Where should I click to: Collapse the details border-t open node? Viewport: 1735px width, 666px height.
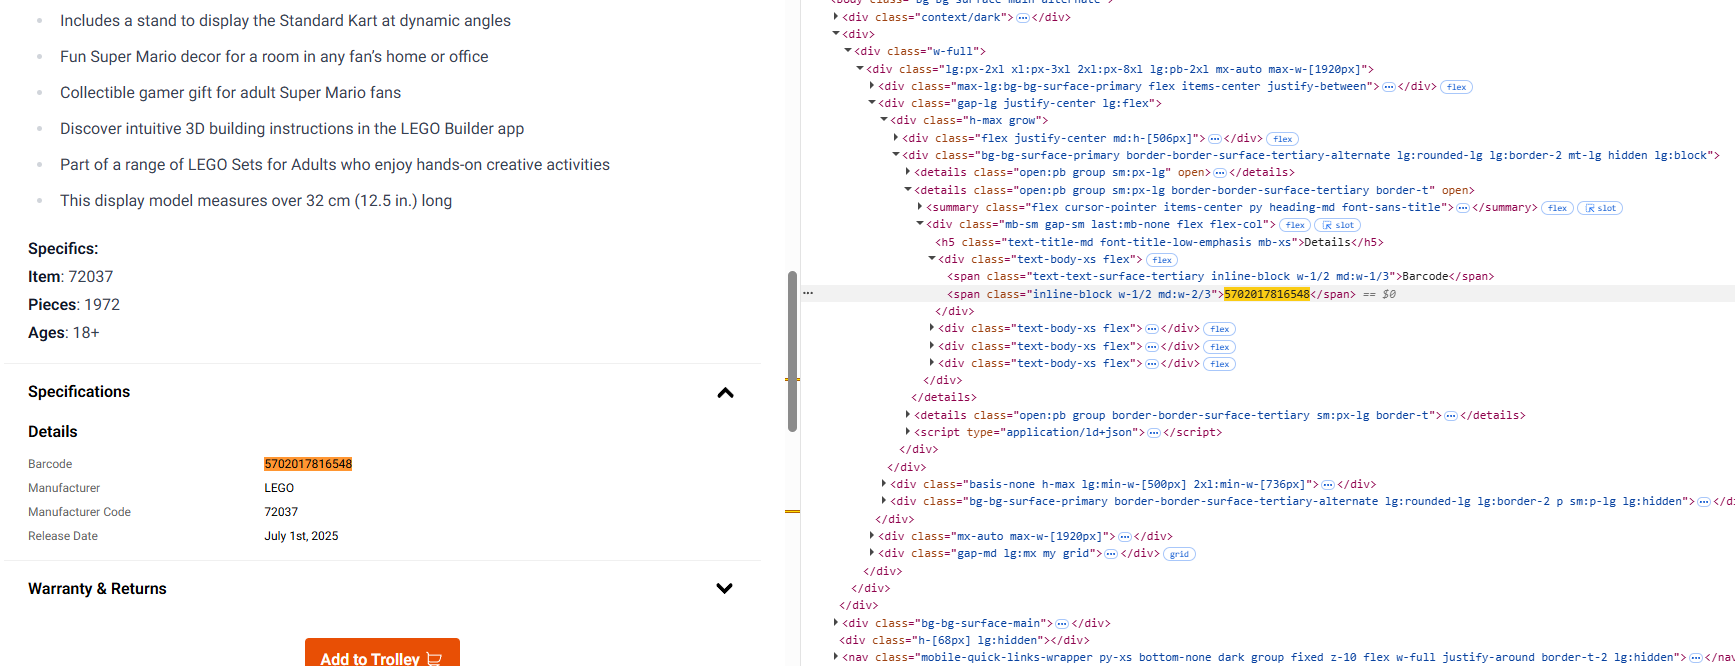point(908,190)
